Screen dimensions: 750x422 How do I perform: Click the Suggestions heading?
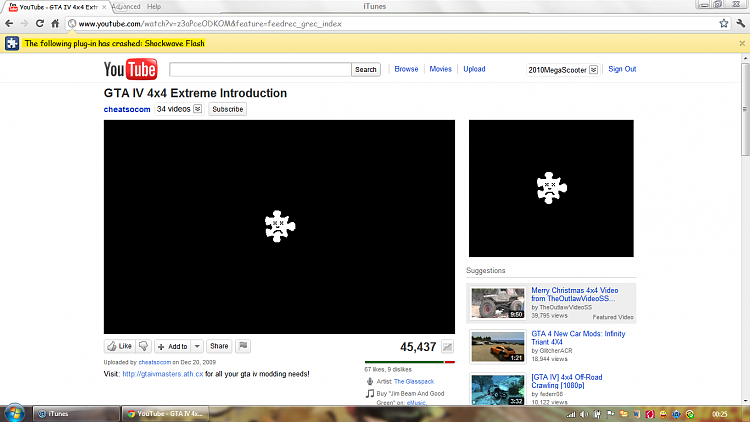click(x=485, y=270)
